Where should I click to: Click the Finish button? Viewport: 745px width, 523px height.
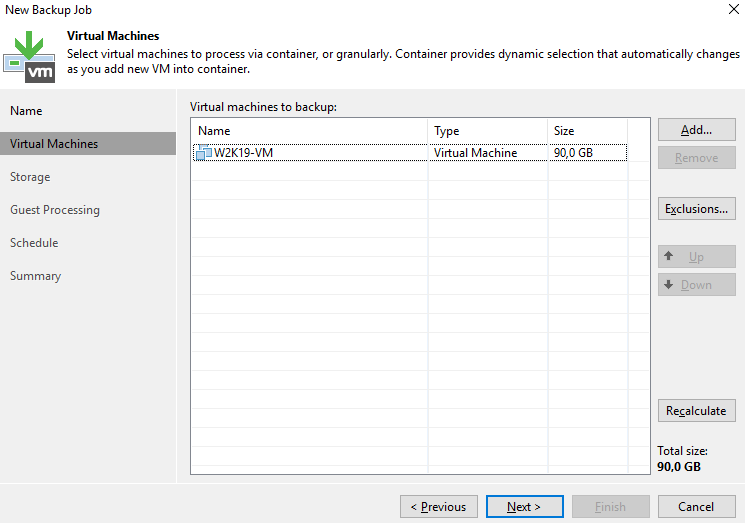[611, 507]
